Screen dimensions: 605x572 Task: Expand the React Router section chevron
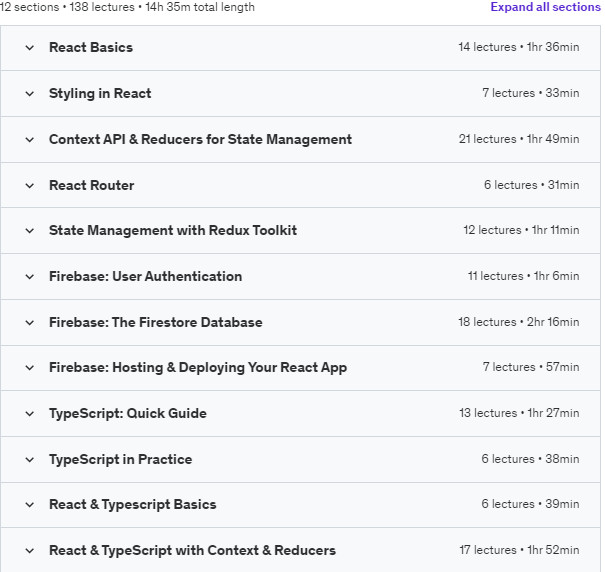[30, 186]
